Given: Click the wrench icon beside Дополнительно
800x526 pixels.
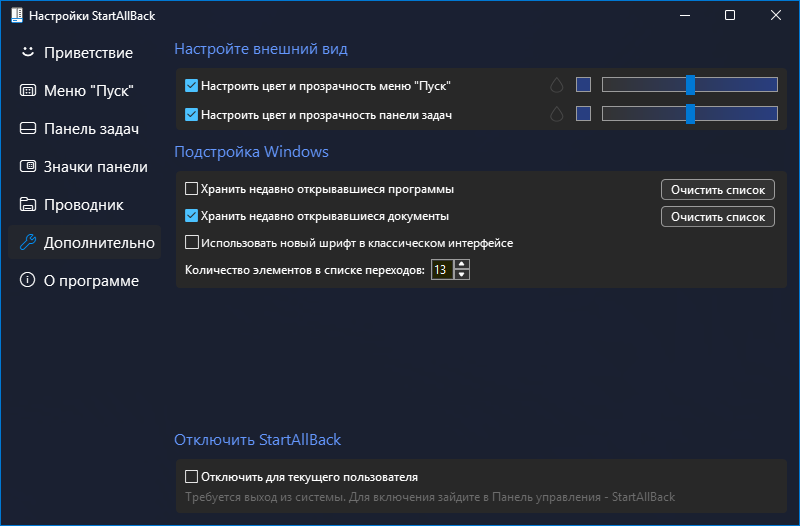Looking at the screenshot, I should coord(28,242).
